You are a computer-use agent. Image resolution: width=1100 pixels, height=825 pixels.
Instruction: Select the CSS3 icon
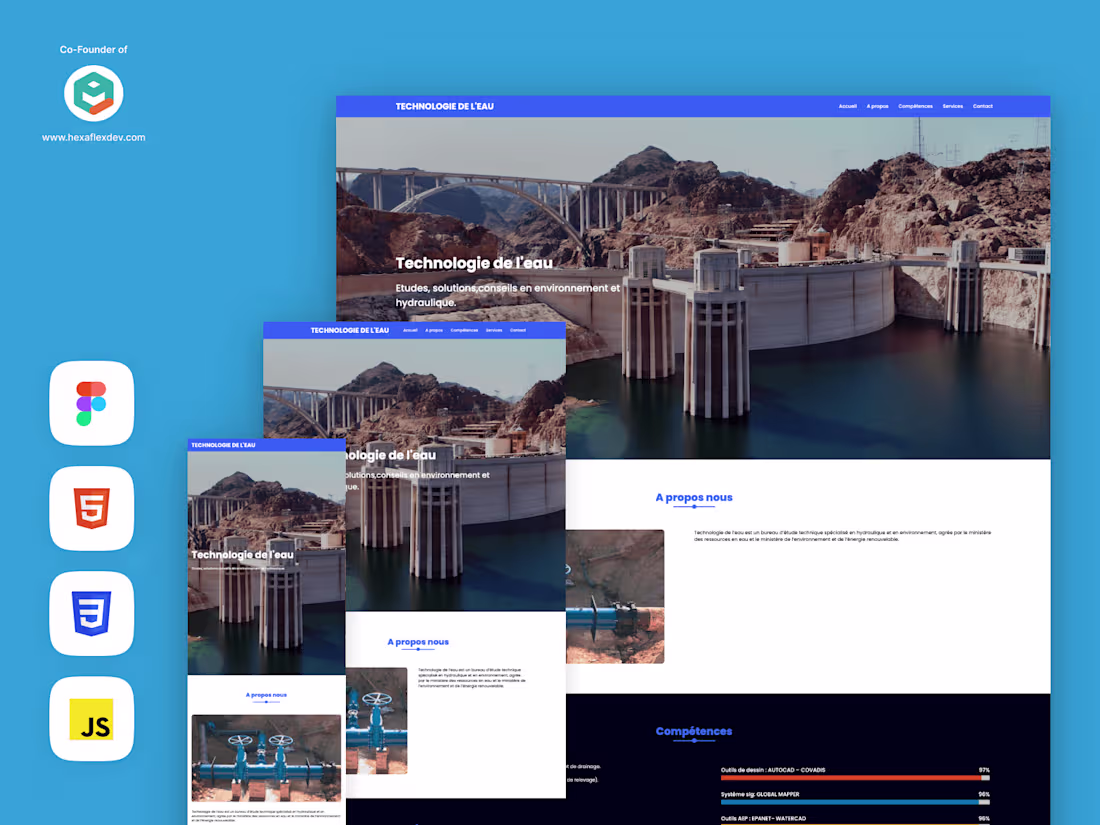tap(91, 613)
